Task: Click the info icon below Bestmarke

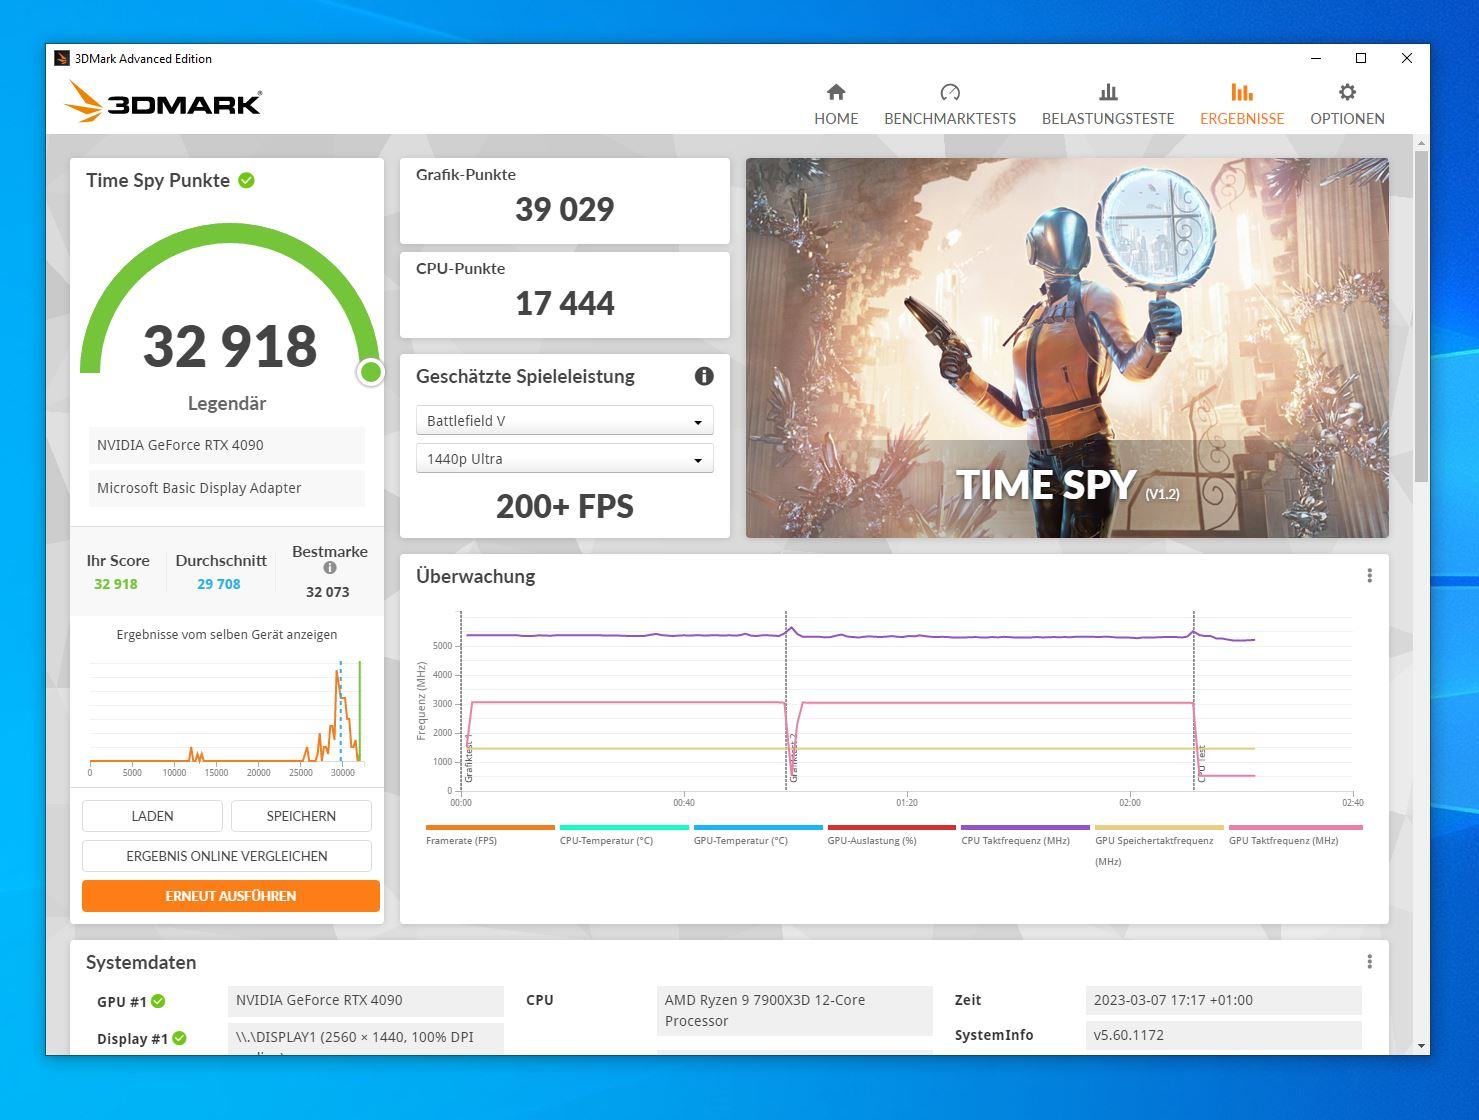Action: [330, 568]
